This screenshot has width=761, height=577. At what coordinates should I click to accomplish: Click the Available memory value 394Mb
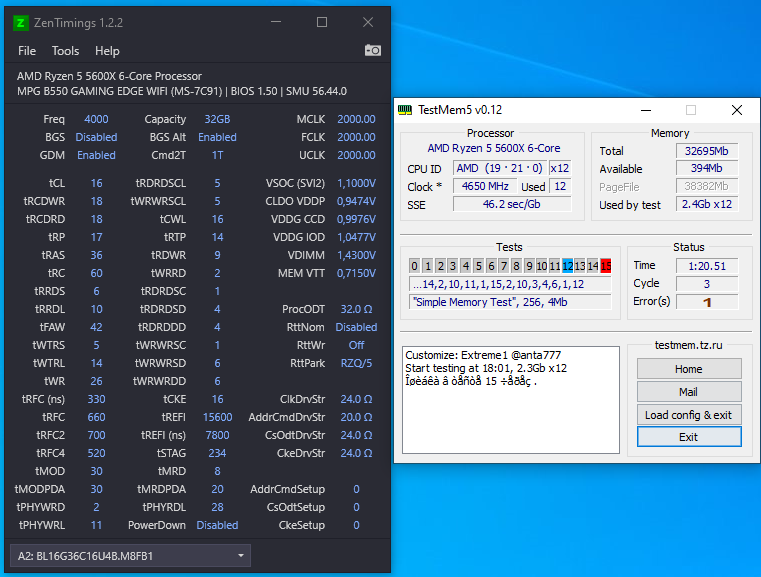point(707,168)
